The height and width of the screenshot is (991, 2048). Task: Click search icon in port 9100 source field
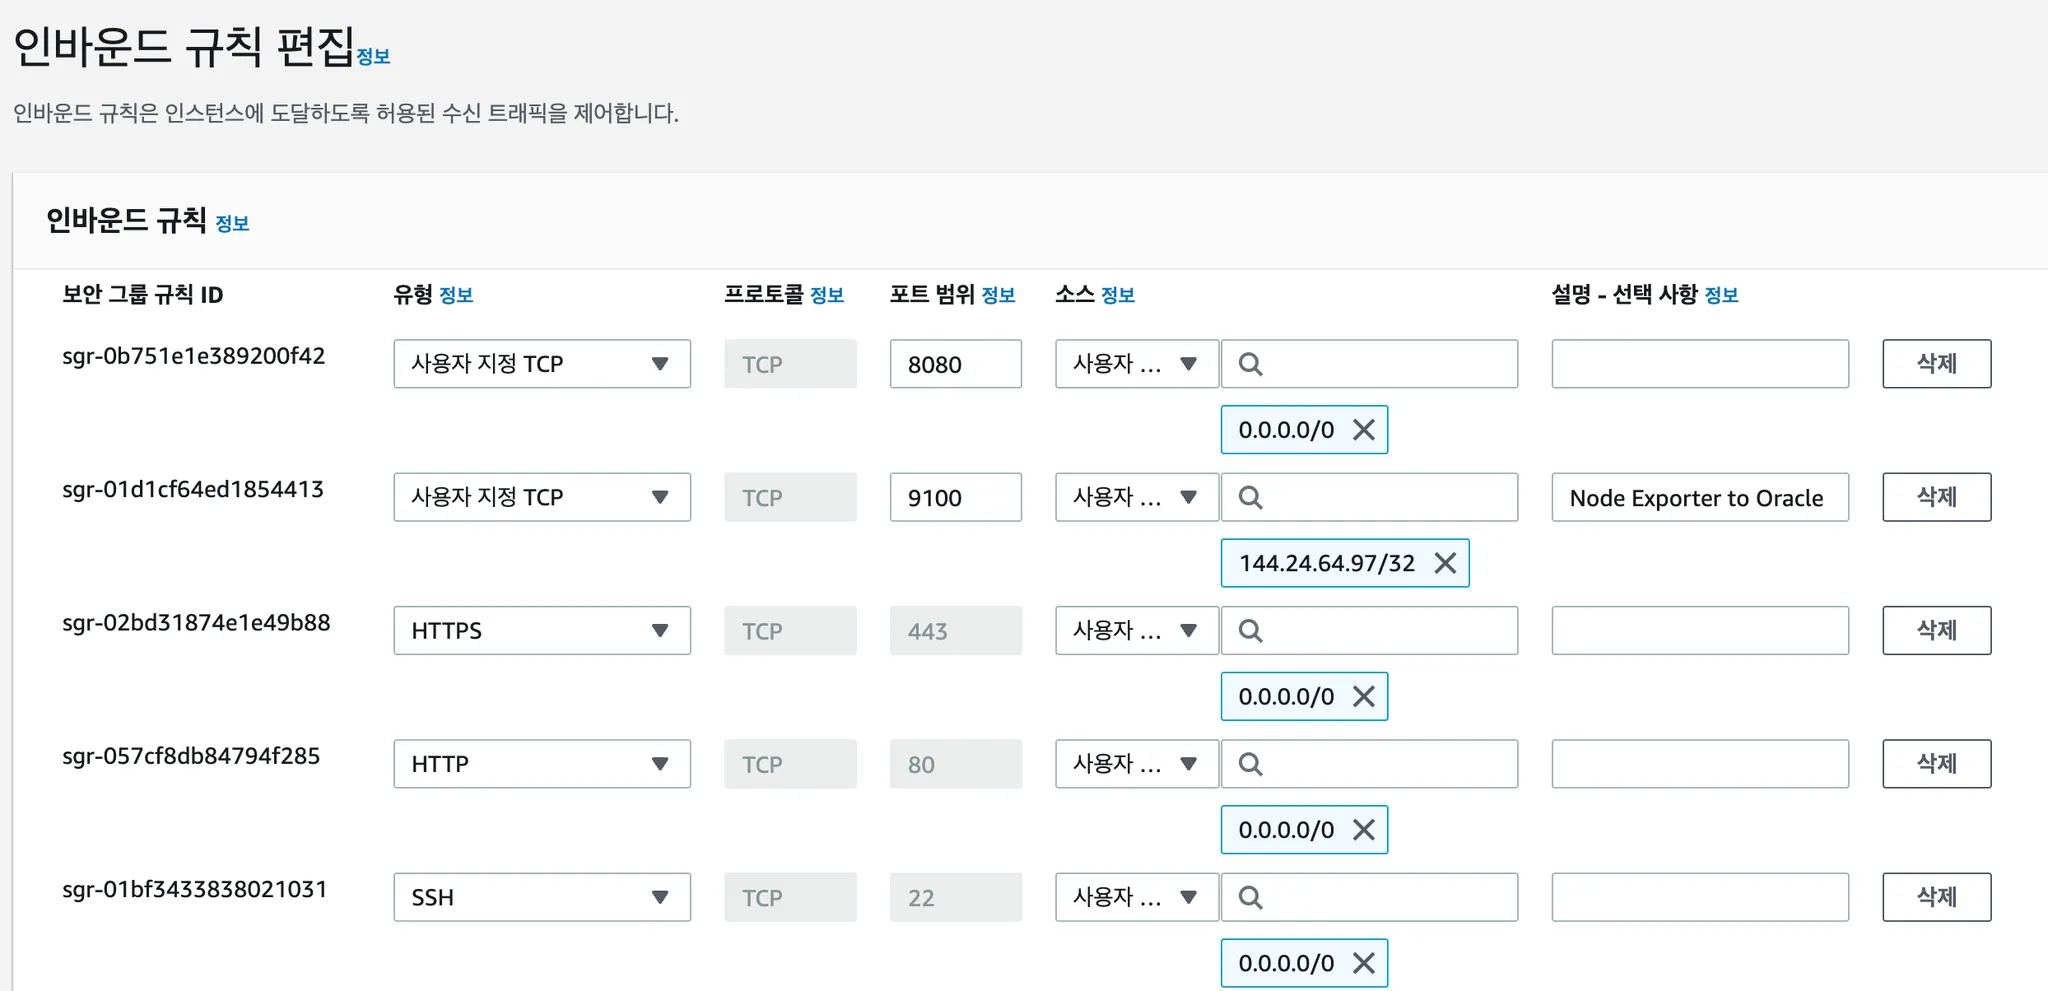[x=1250, y=498]
